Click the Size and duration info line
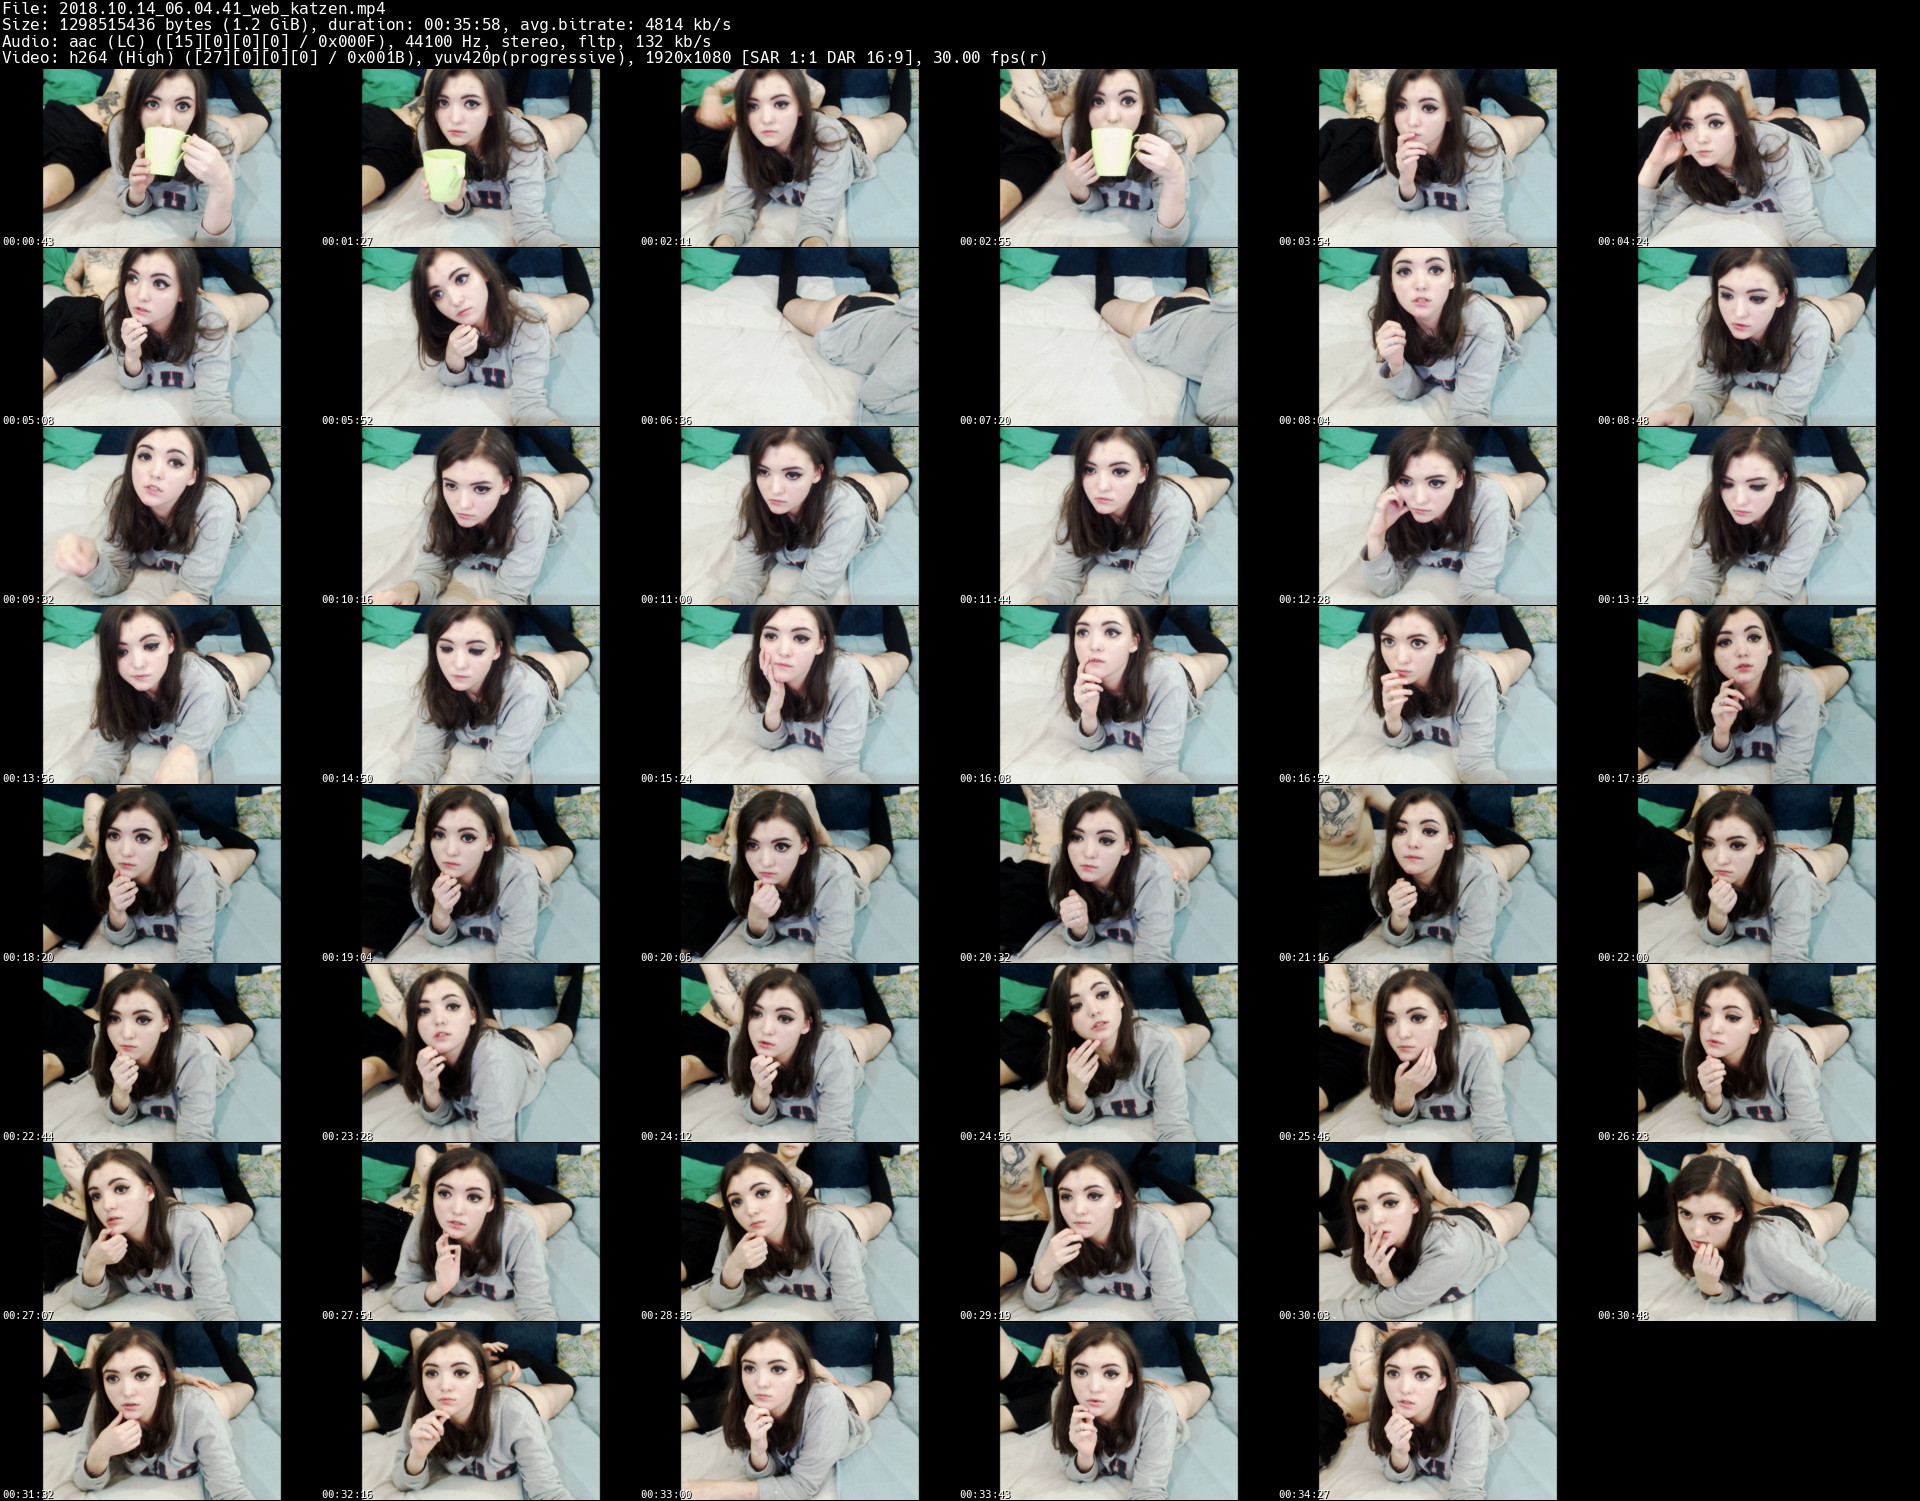This screenshot has width=1920, height=1501. (x=366, y=25)
